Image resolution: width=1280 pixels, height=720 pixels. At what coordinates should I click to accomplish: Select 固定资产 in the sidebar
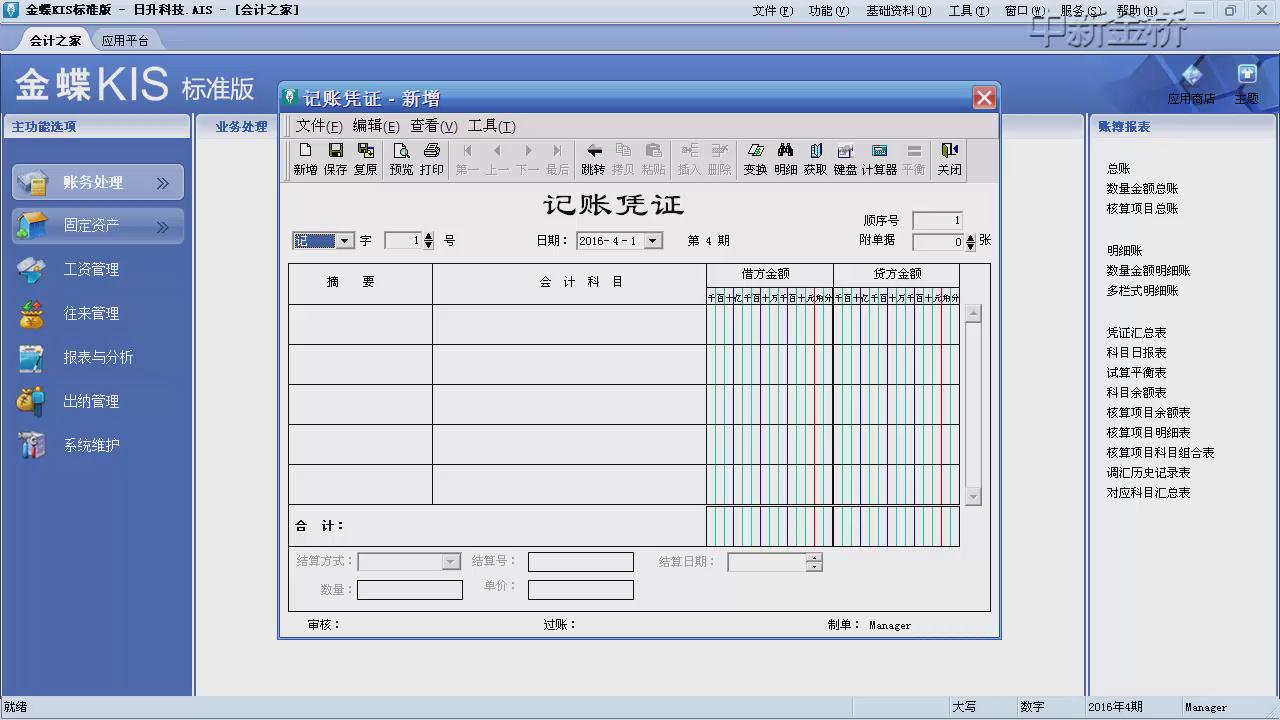(x=98, y=226)
